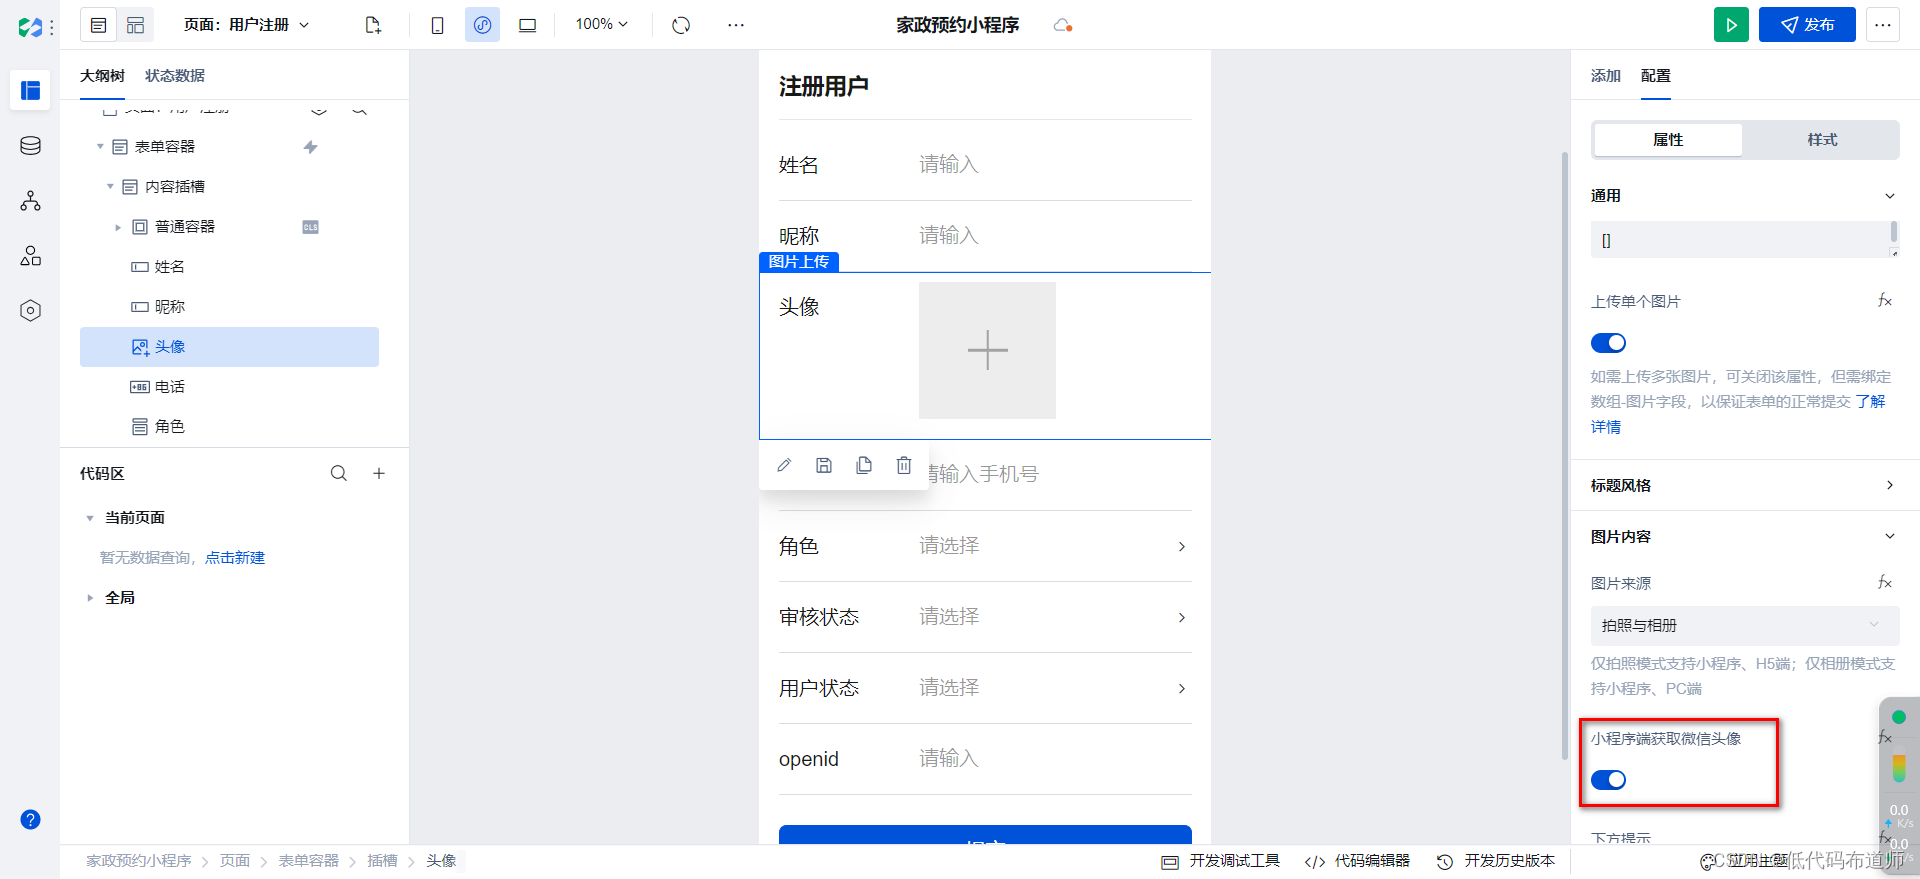This screenshot has height=879, width=1920.
Task: Click 家政预约小程序 in the breadcrumb
Action: tap(138, 861)
